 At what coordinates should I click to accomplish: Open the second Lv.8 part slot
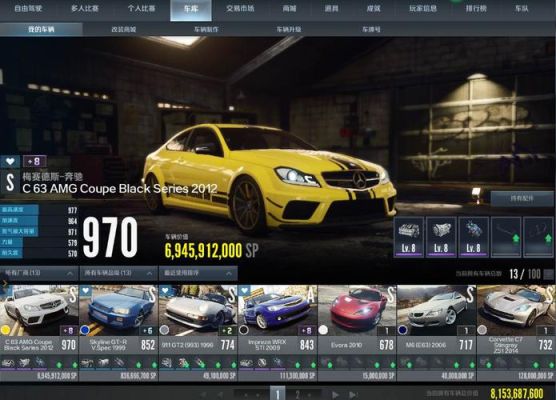441,237
